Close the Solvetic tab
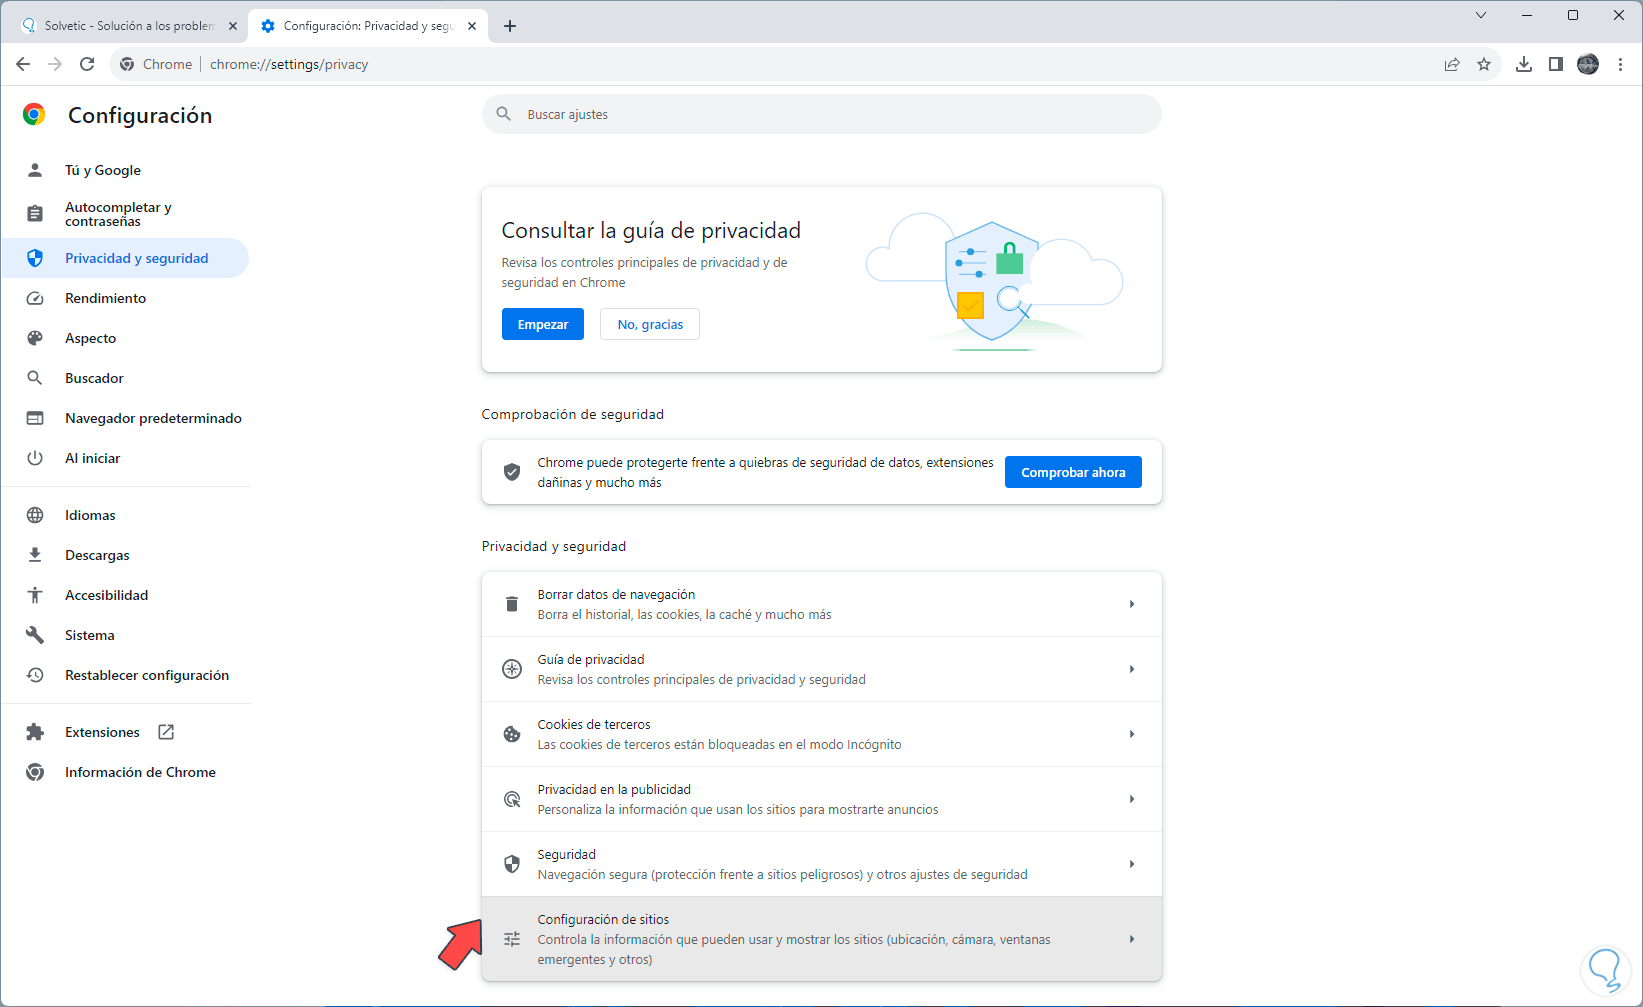Viewport: 1643px width, 1007px height. click(233, 26)
